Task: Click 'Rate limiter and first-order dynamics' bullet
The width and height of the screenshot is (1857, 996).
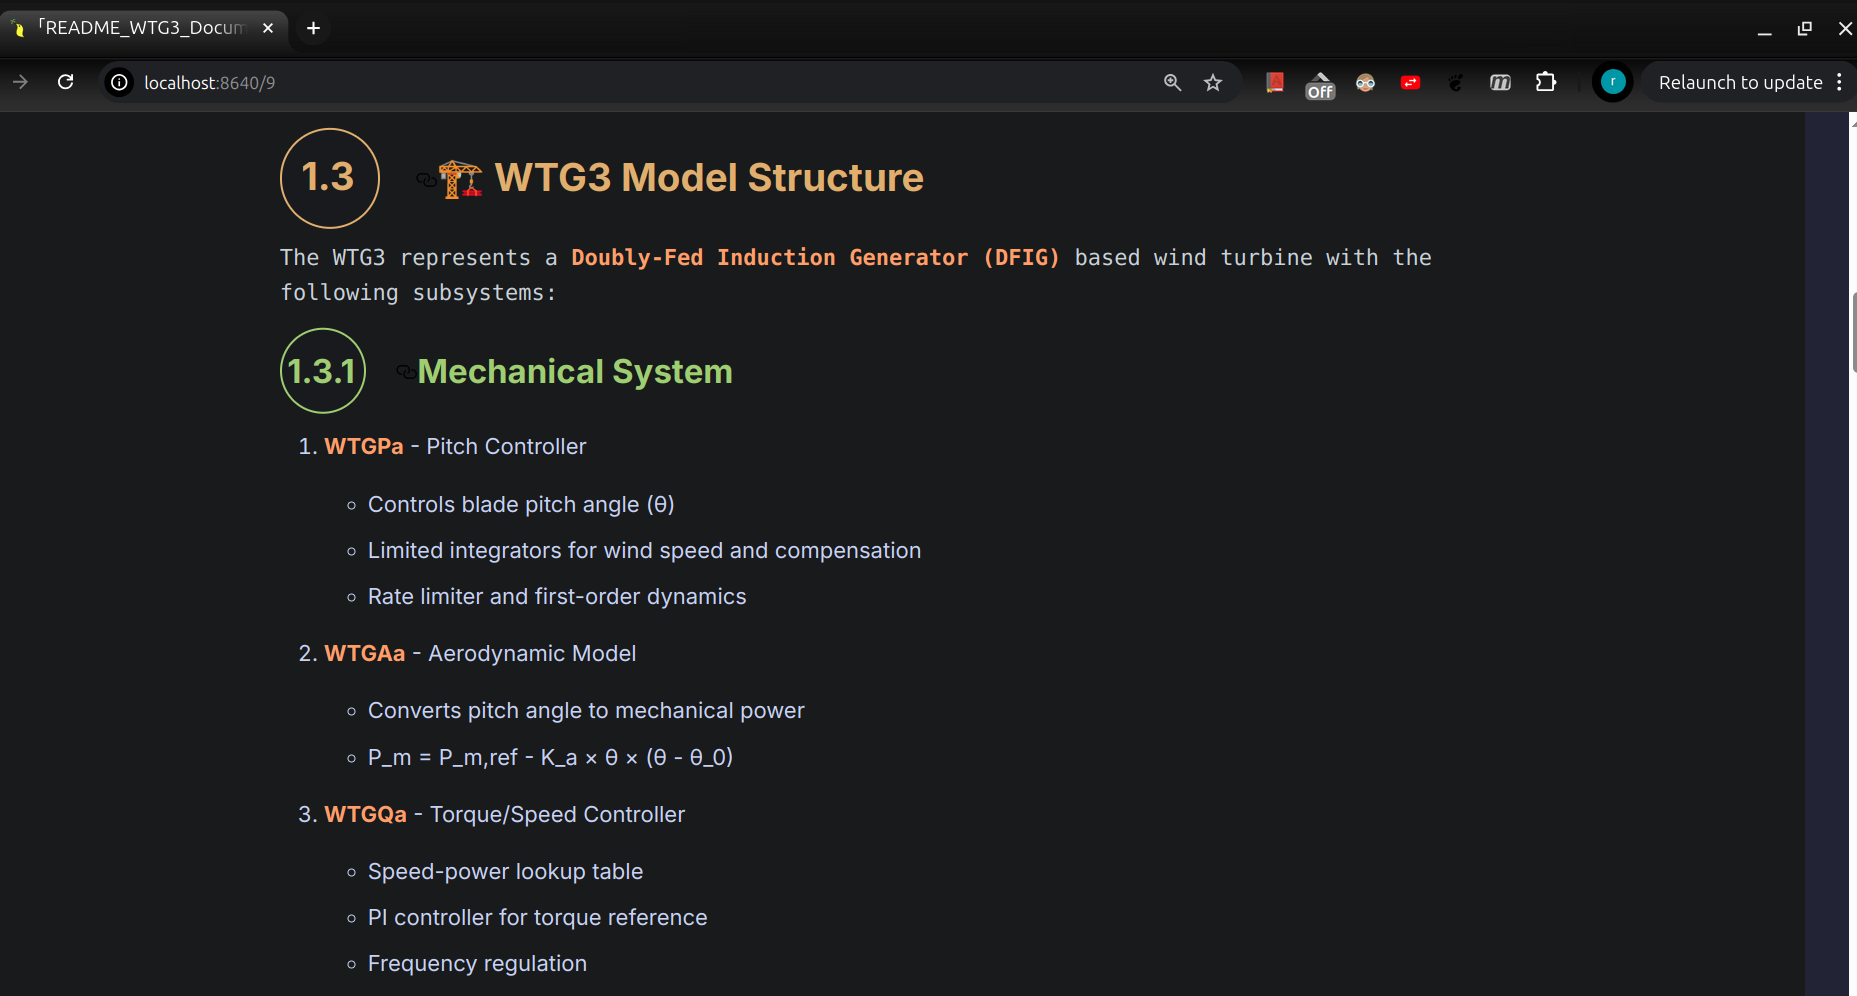Action: [557, 596]
